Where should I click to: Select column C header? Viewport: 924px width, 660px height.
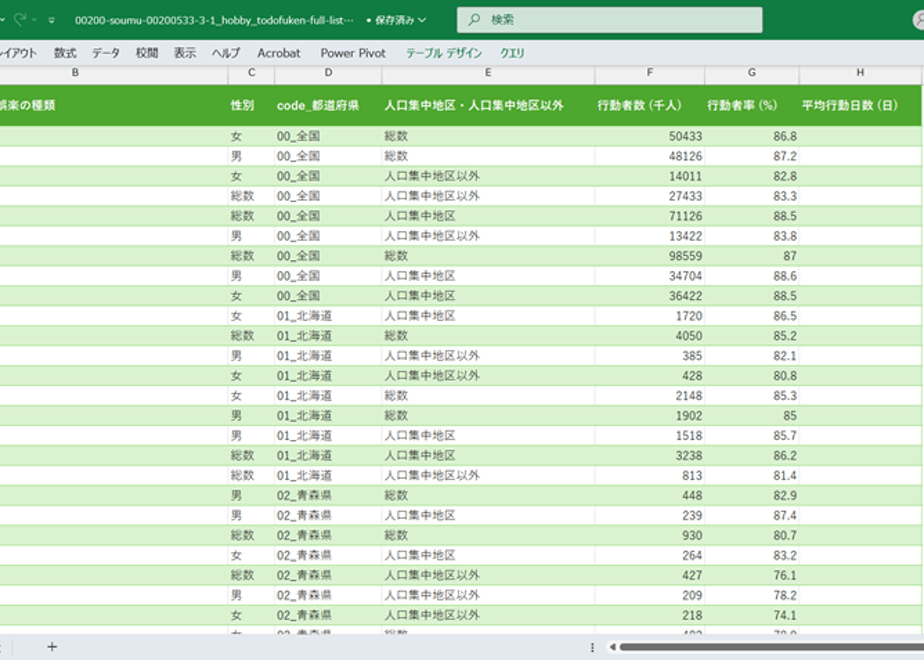click(x=252, y=72)
